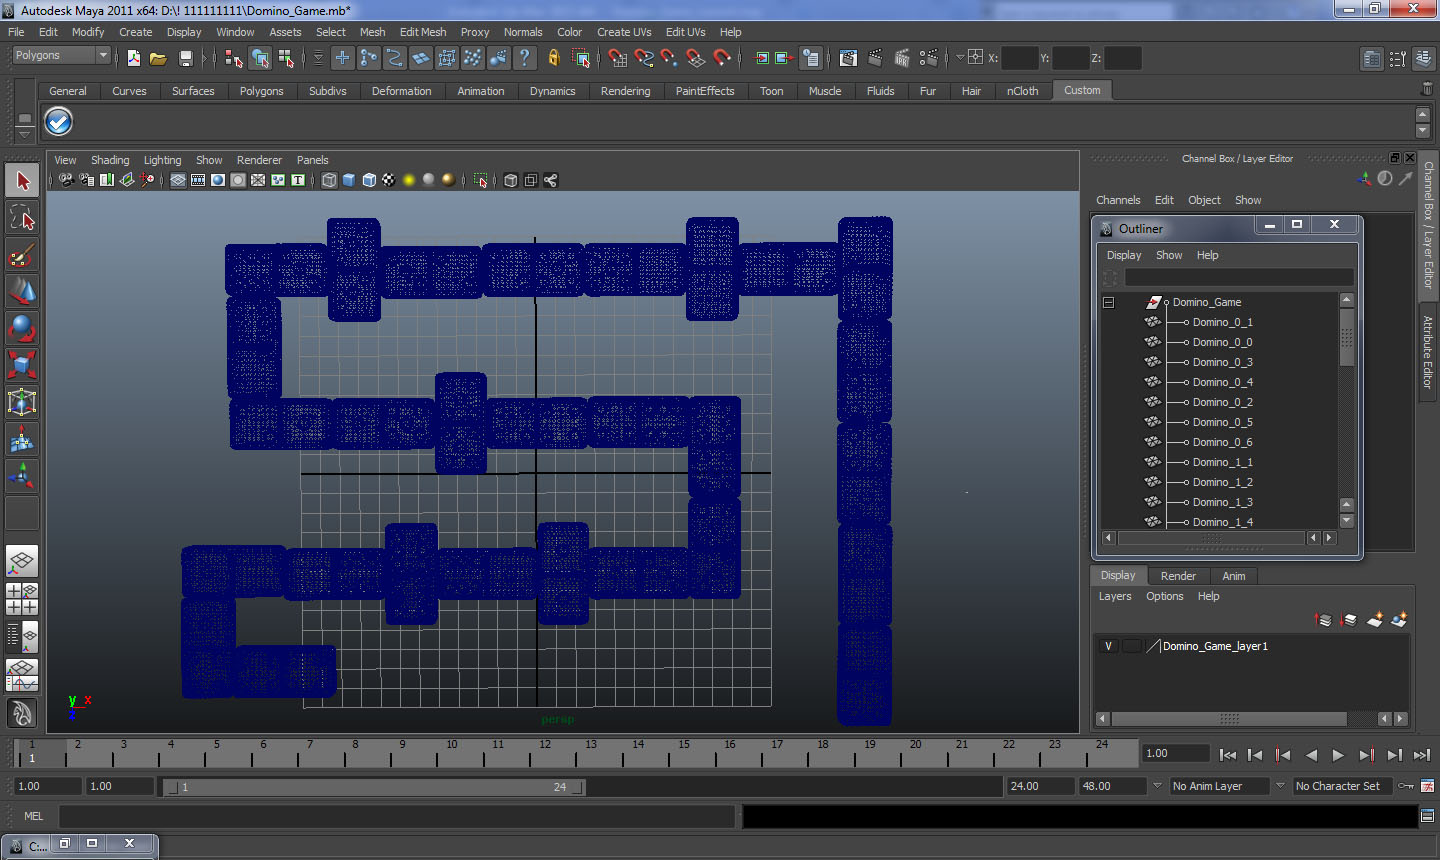Click the range slider bar
This screenshot has width=1440, height=860.
click(x=374, y=787)
